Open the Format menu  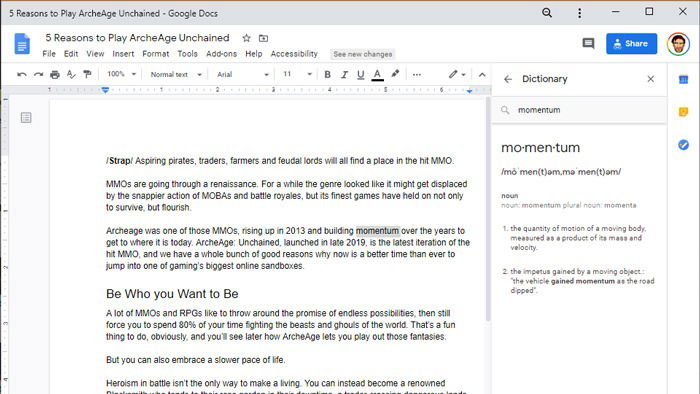point(155,54)
